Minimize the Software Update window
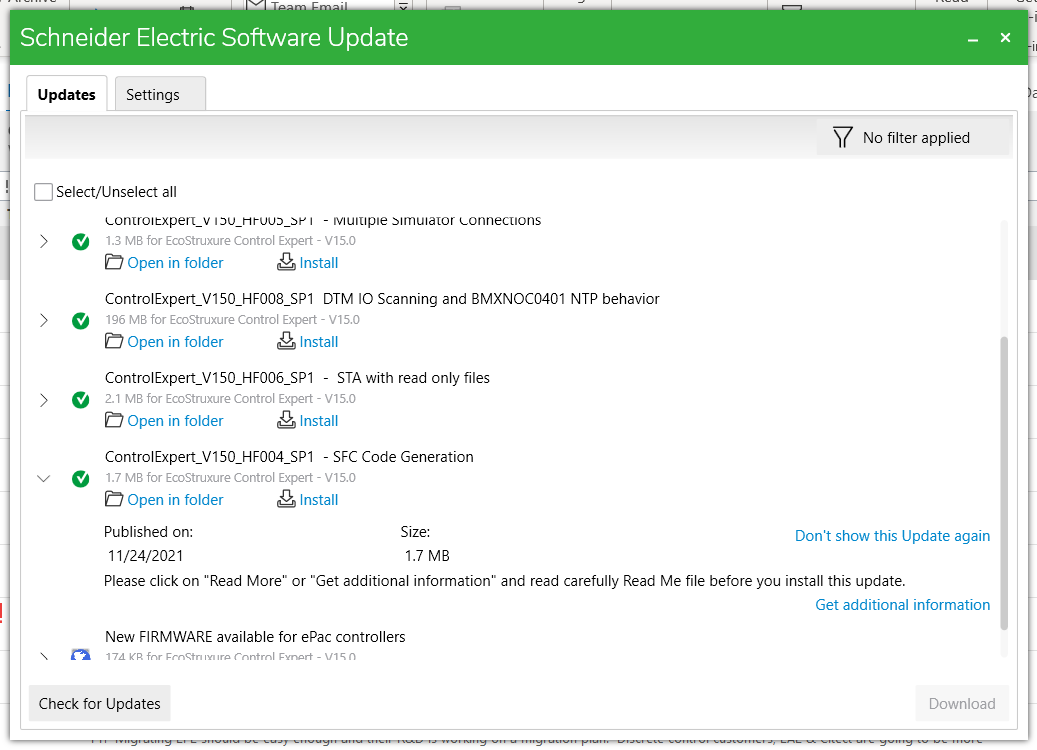 click(973, 38)
